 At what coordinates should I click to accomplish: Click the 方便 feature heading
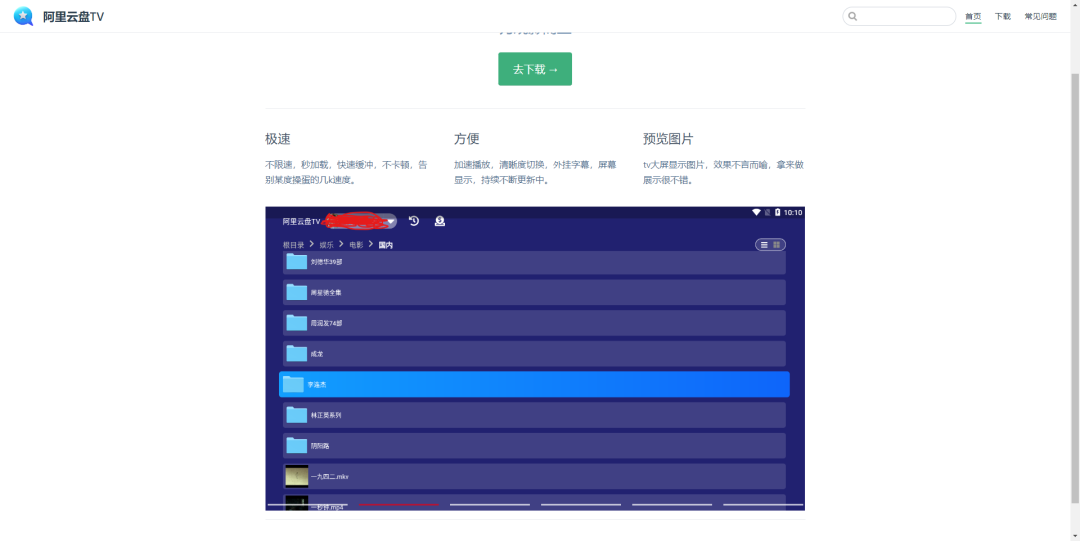[x=466, y=139]
